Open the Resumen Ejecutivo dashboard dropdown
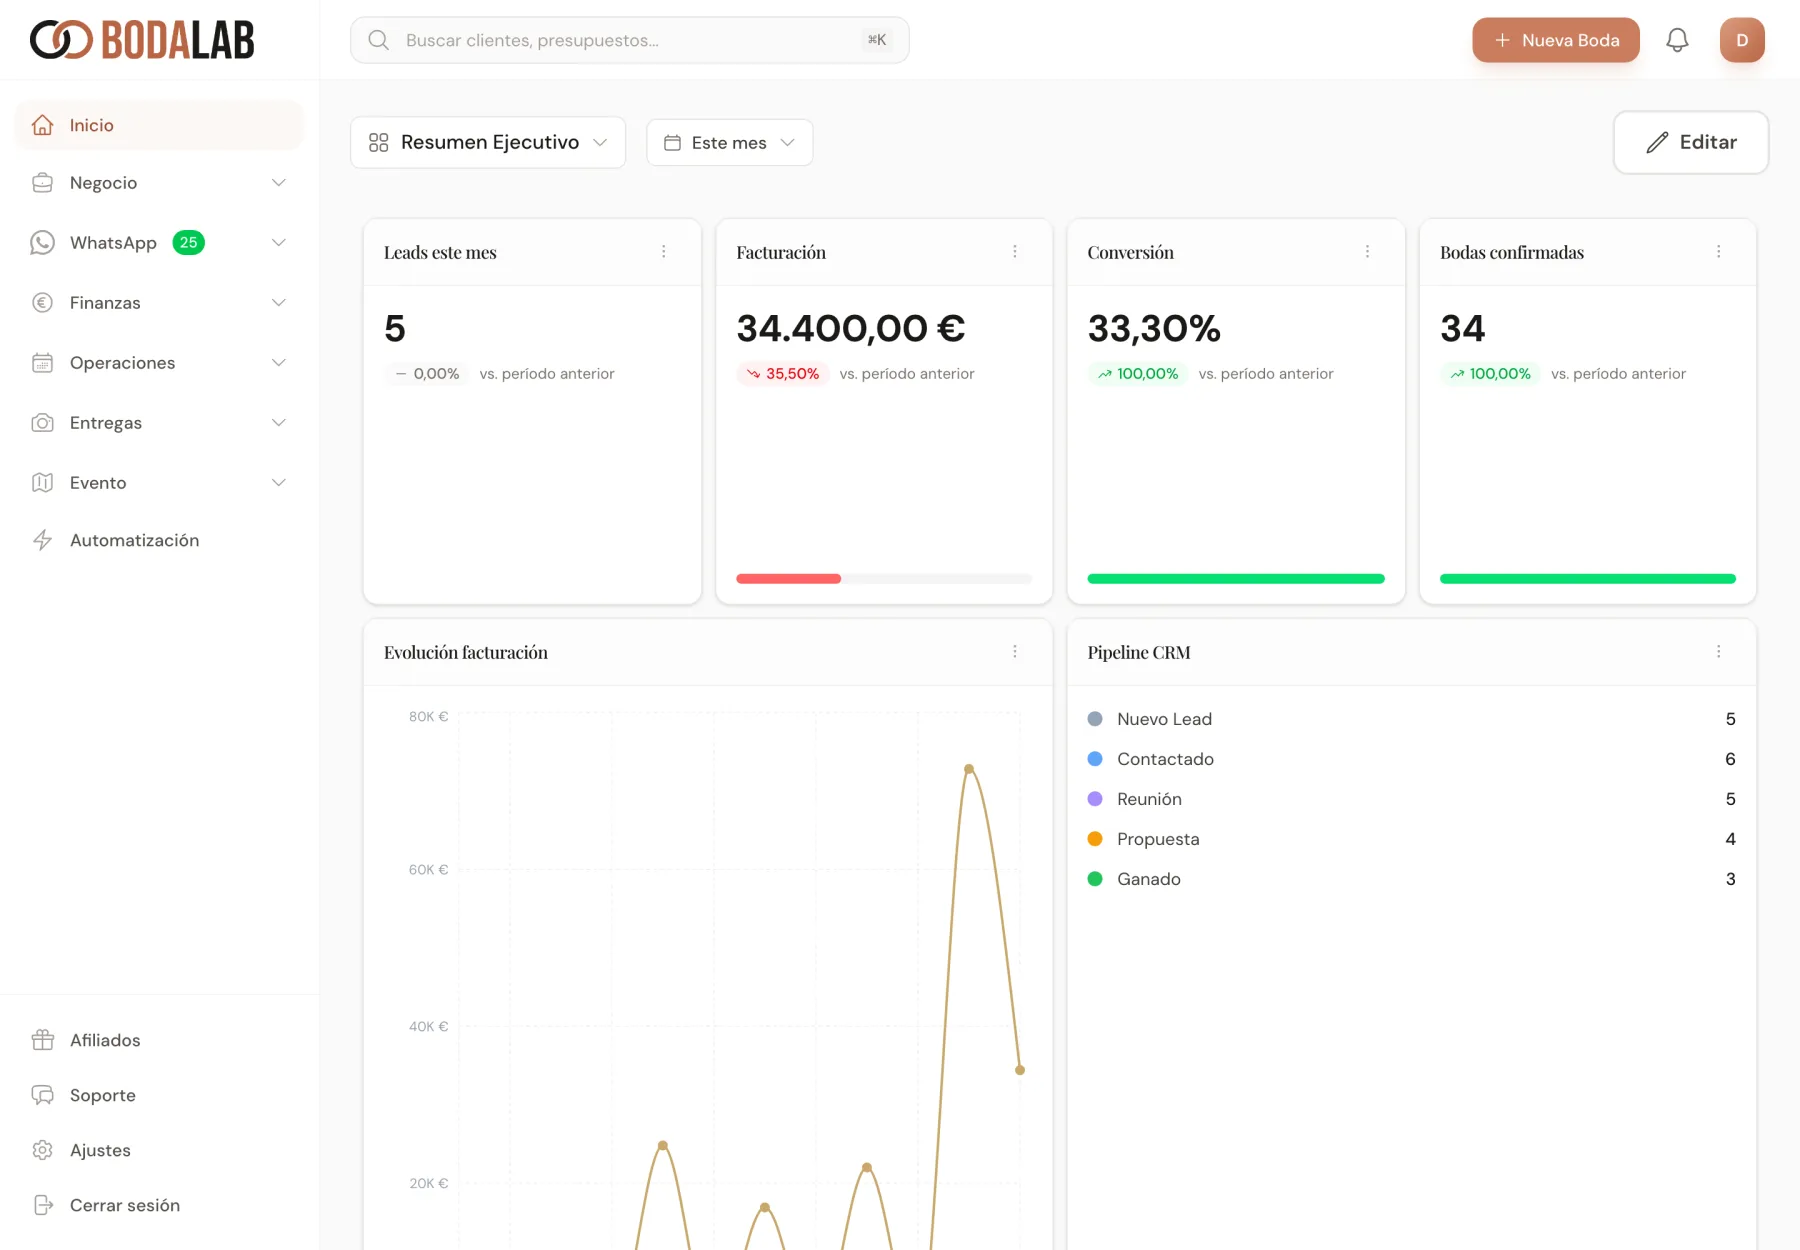The width and height of the screenshot is (1800, 1250). pos(488,142)
